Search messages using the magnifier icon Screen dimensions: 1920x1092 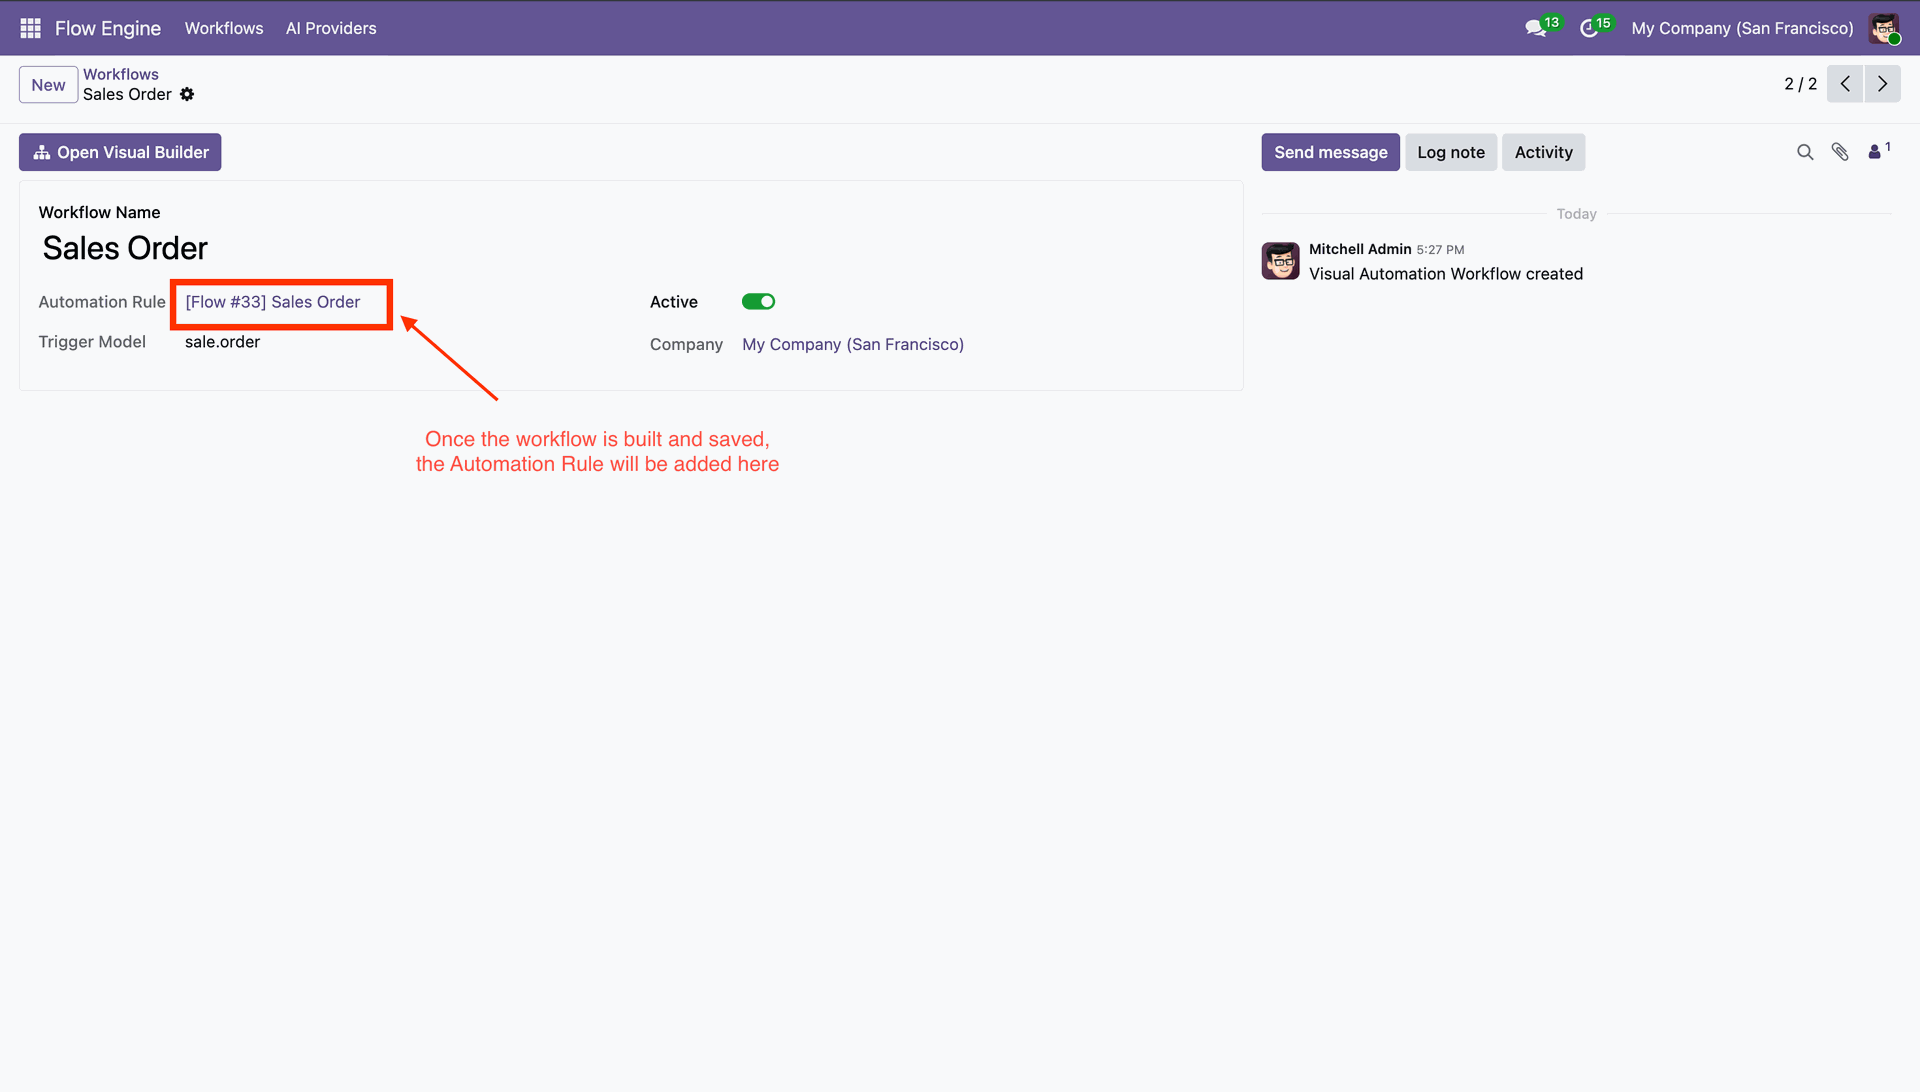[1804, 152]
